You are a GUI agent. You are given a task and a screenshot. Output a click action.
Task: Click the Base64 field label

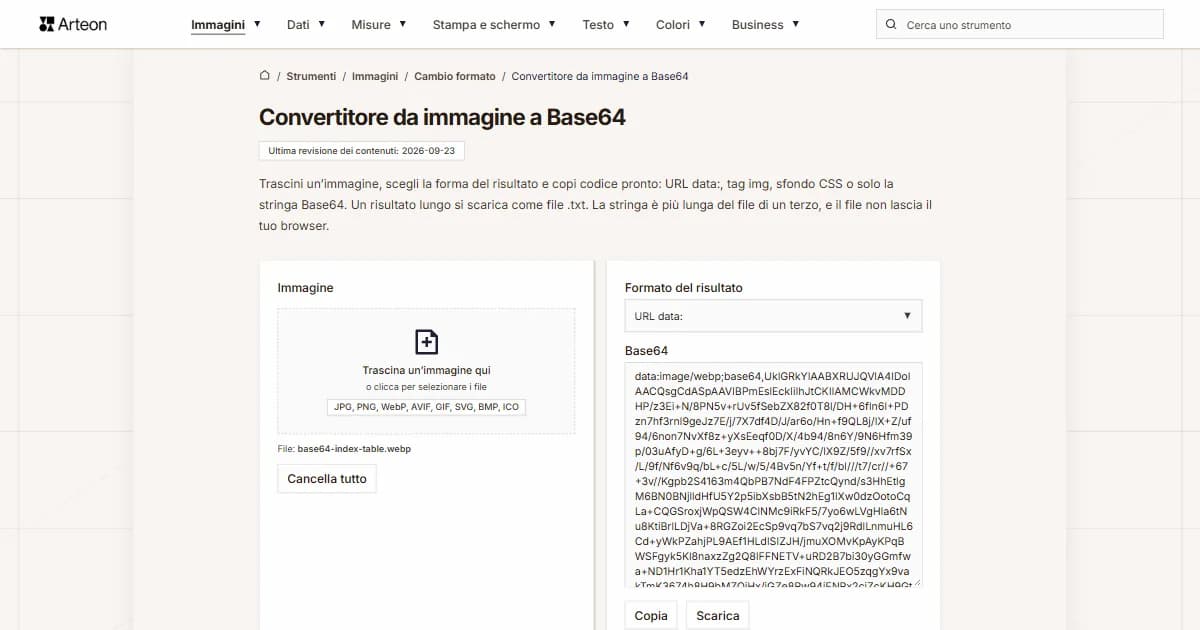tap(646, 351)
